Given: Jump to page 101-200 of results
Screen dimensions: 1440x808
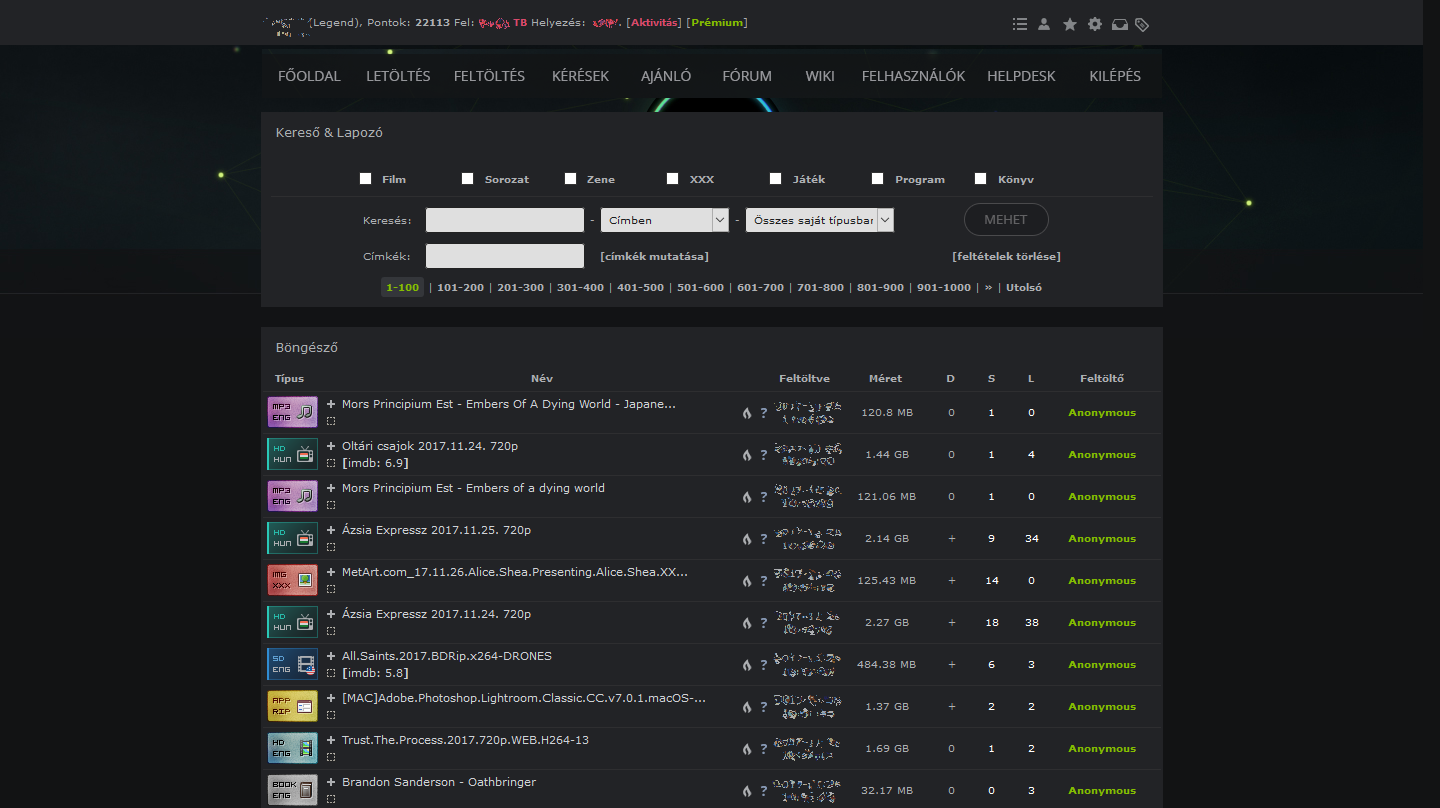Looking at the screenshot, I should point(460,288).
